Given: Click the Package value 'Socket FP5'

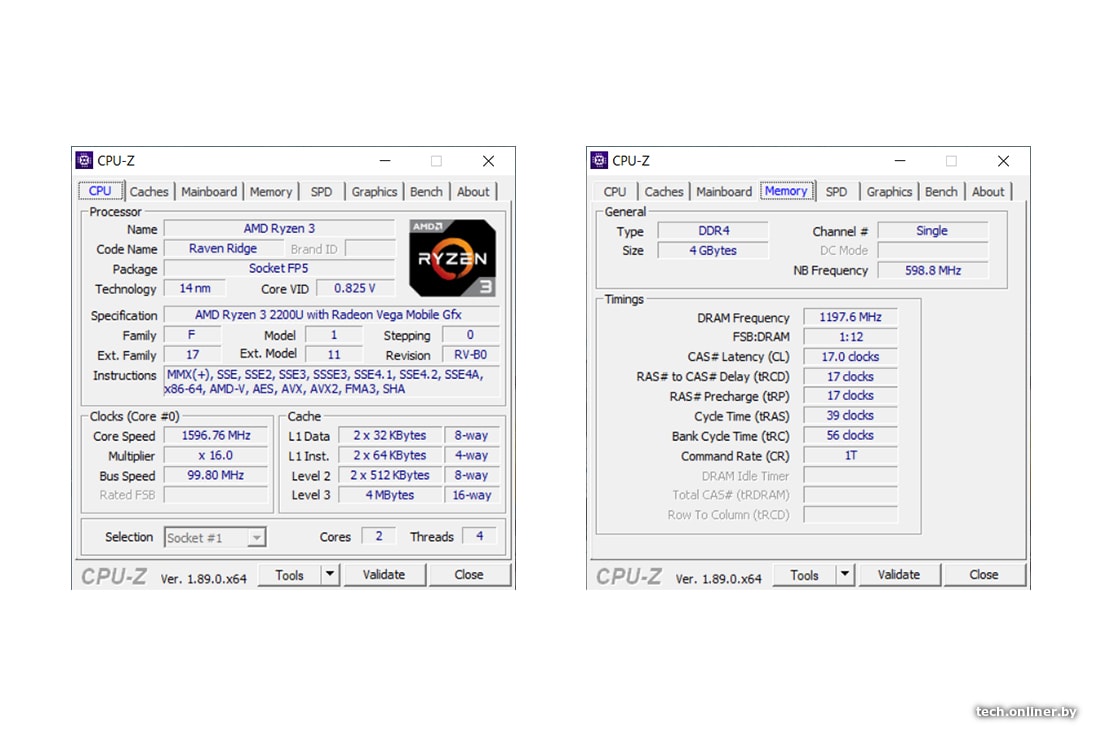Looking at the screenshot, I should click(279, 268).
